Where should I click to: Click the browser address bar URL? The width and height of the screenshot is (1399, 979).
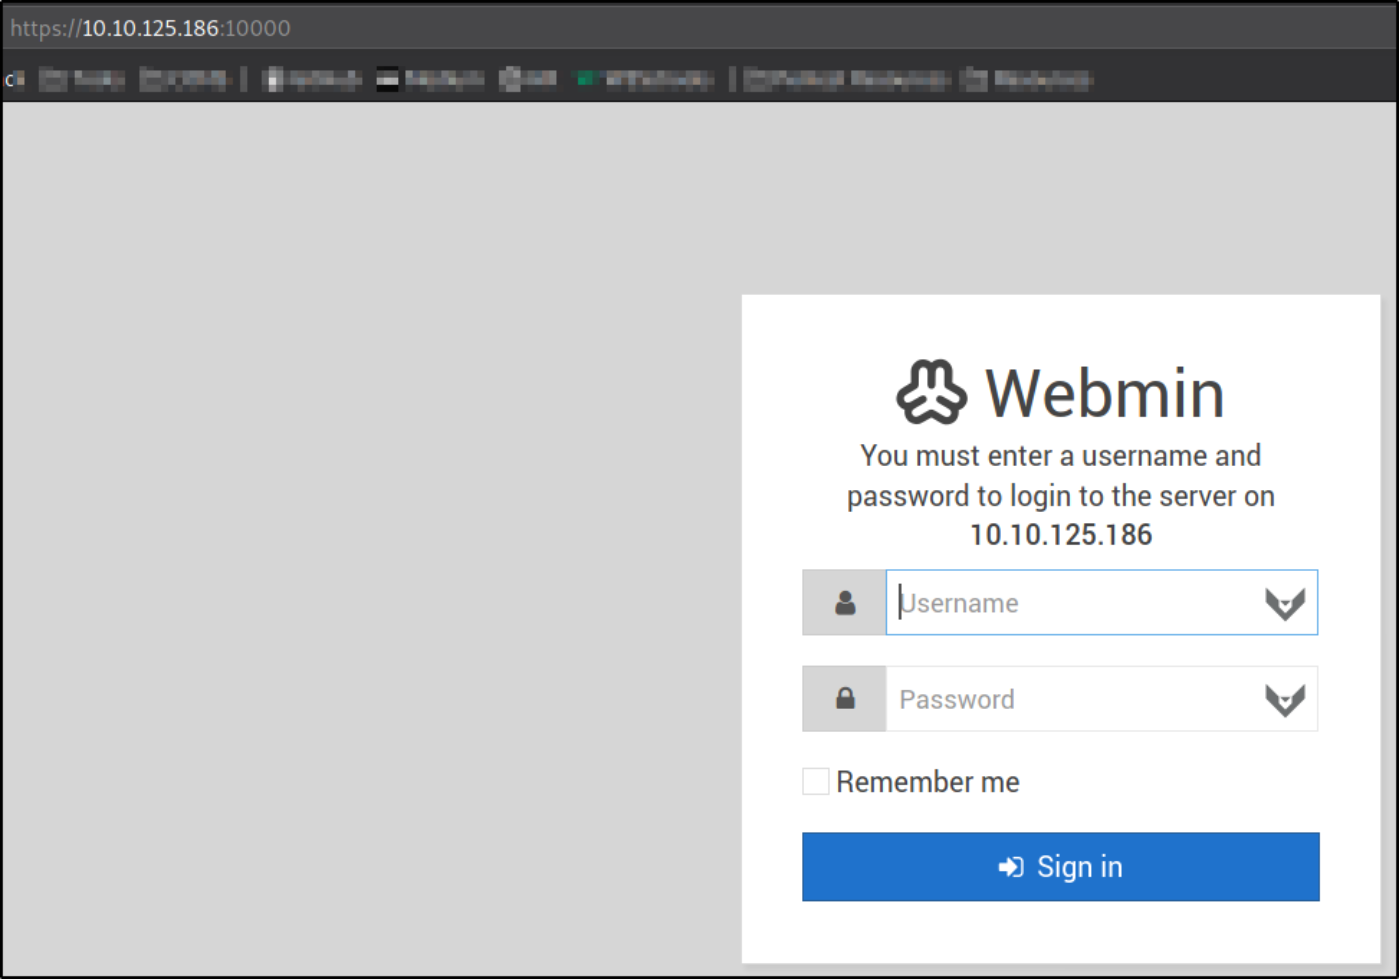point(151,28)
